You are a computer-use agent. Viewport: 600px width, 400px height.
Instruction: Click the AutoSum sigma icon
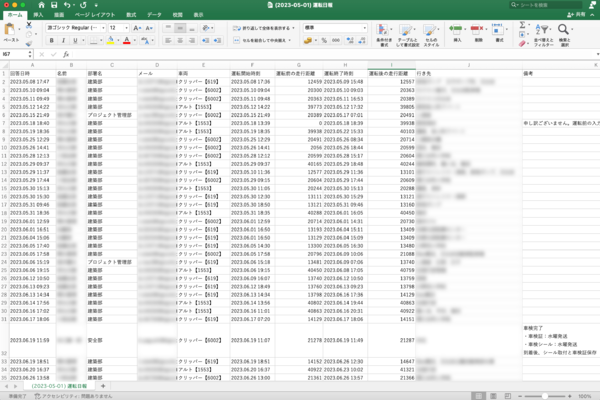click(522, 25)
